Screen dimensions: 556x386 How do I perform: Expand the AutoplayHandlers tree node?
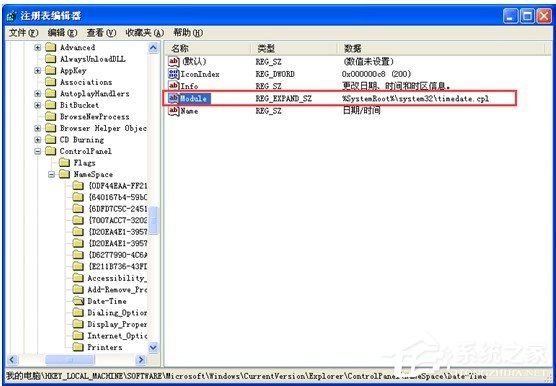38,94
